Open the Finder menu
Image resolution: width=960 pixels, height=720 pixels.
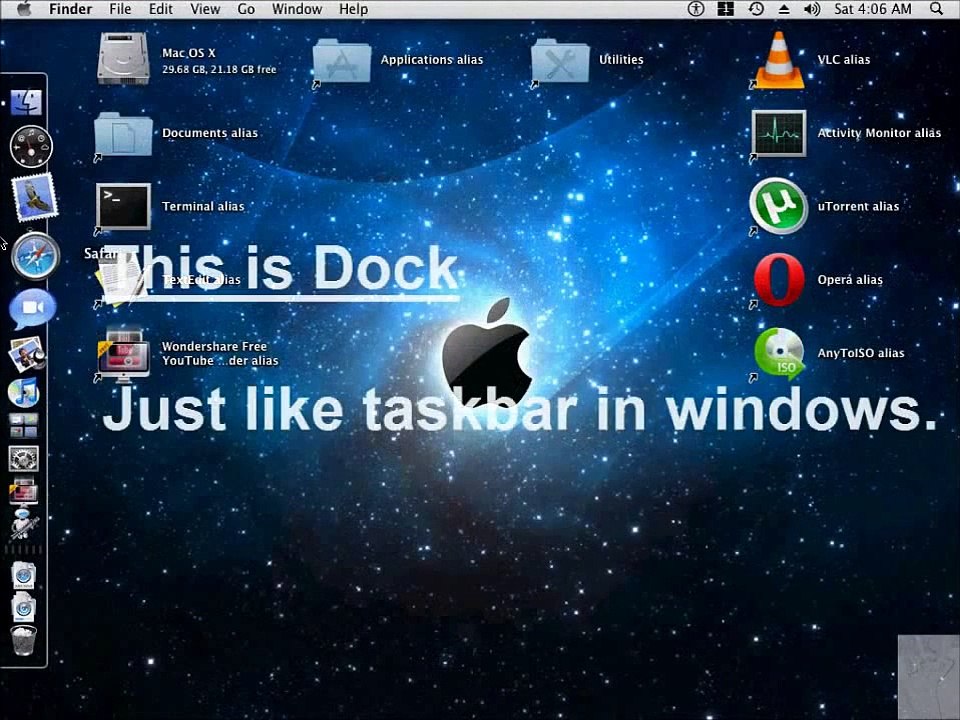[x=70, y=9]
